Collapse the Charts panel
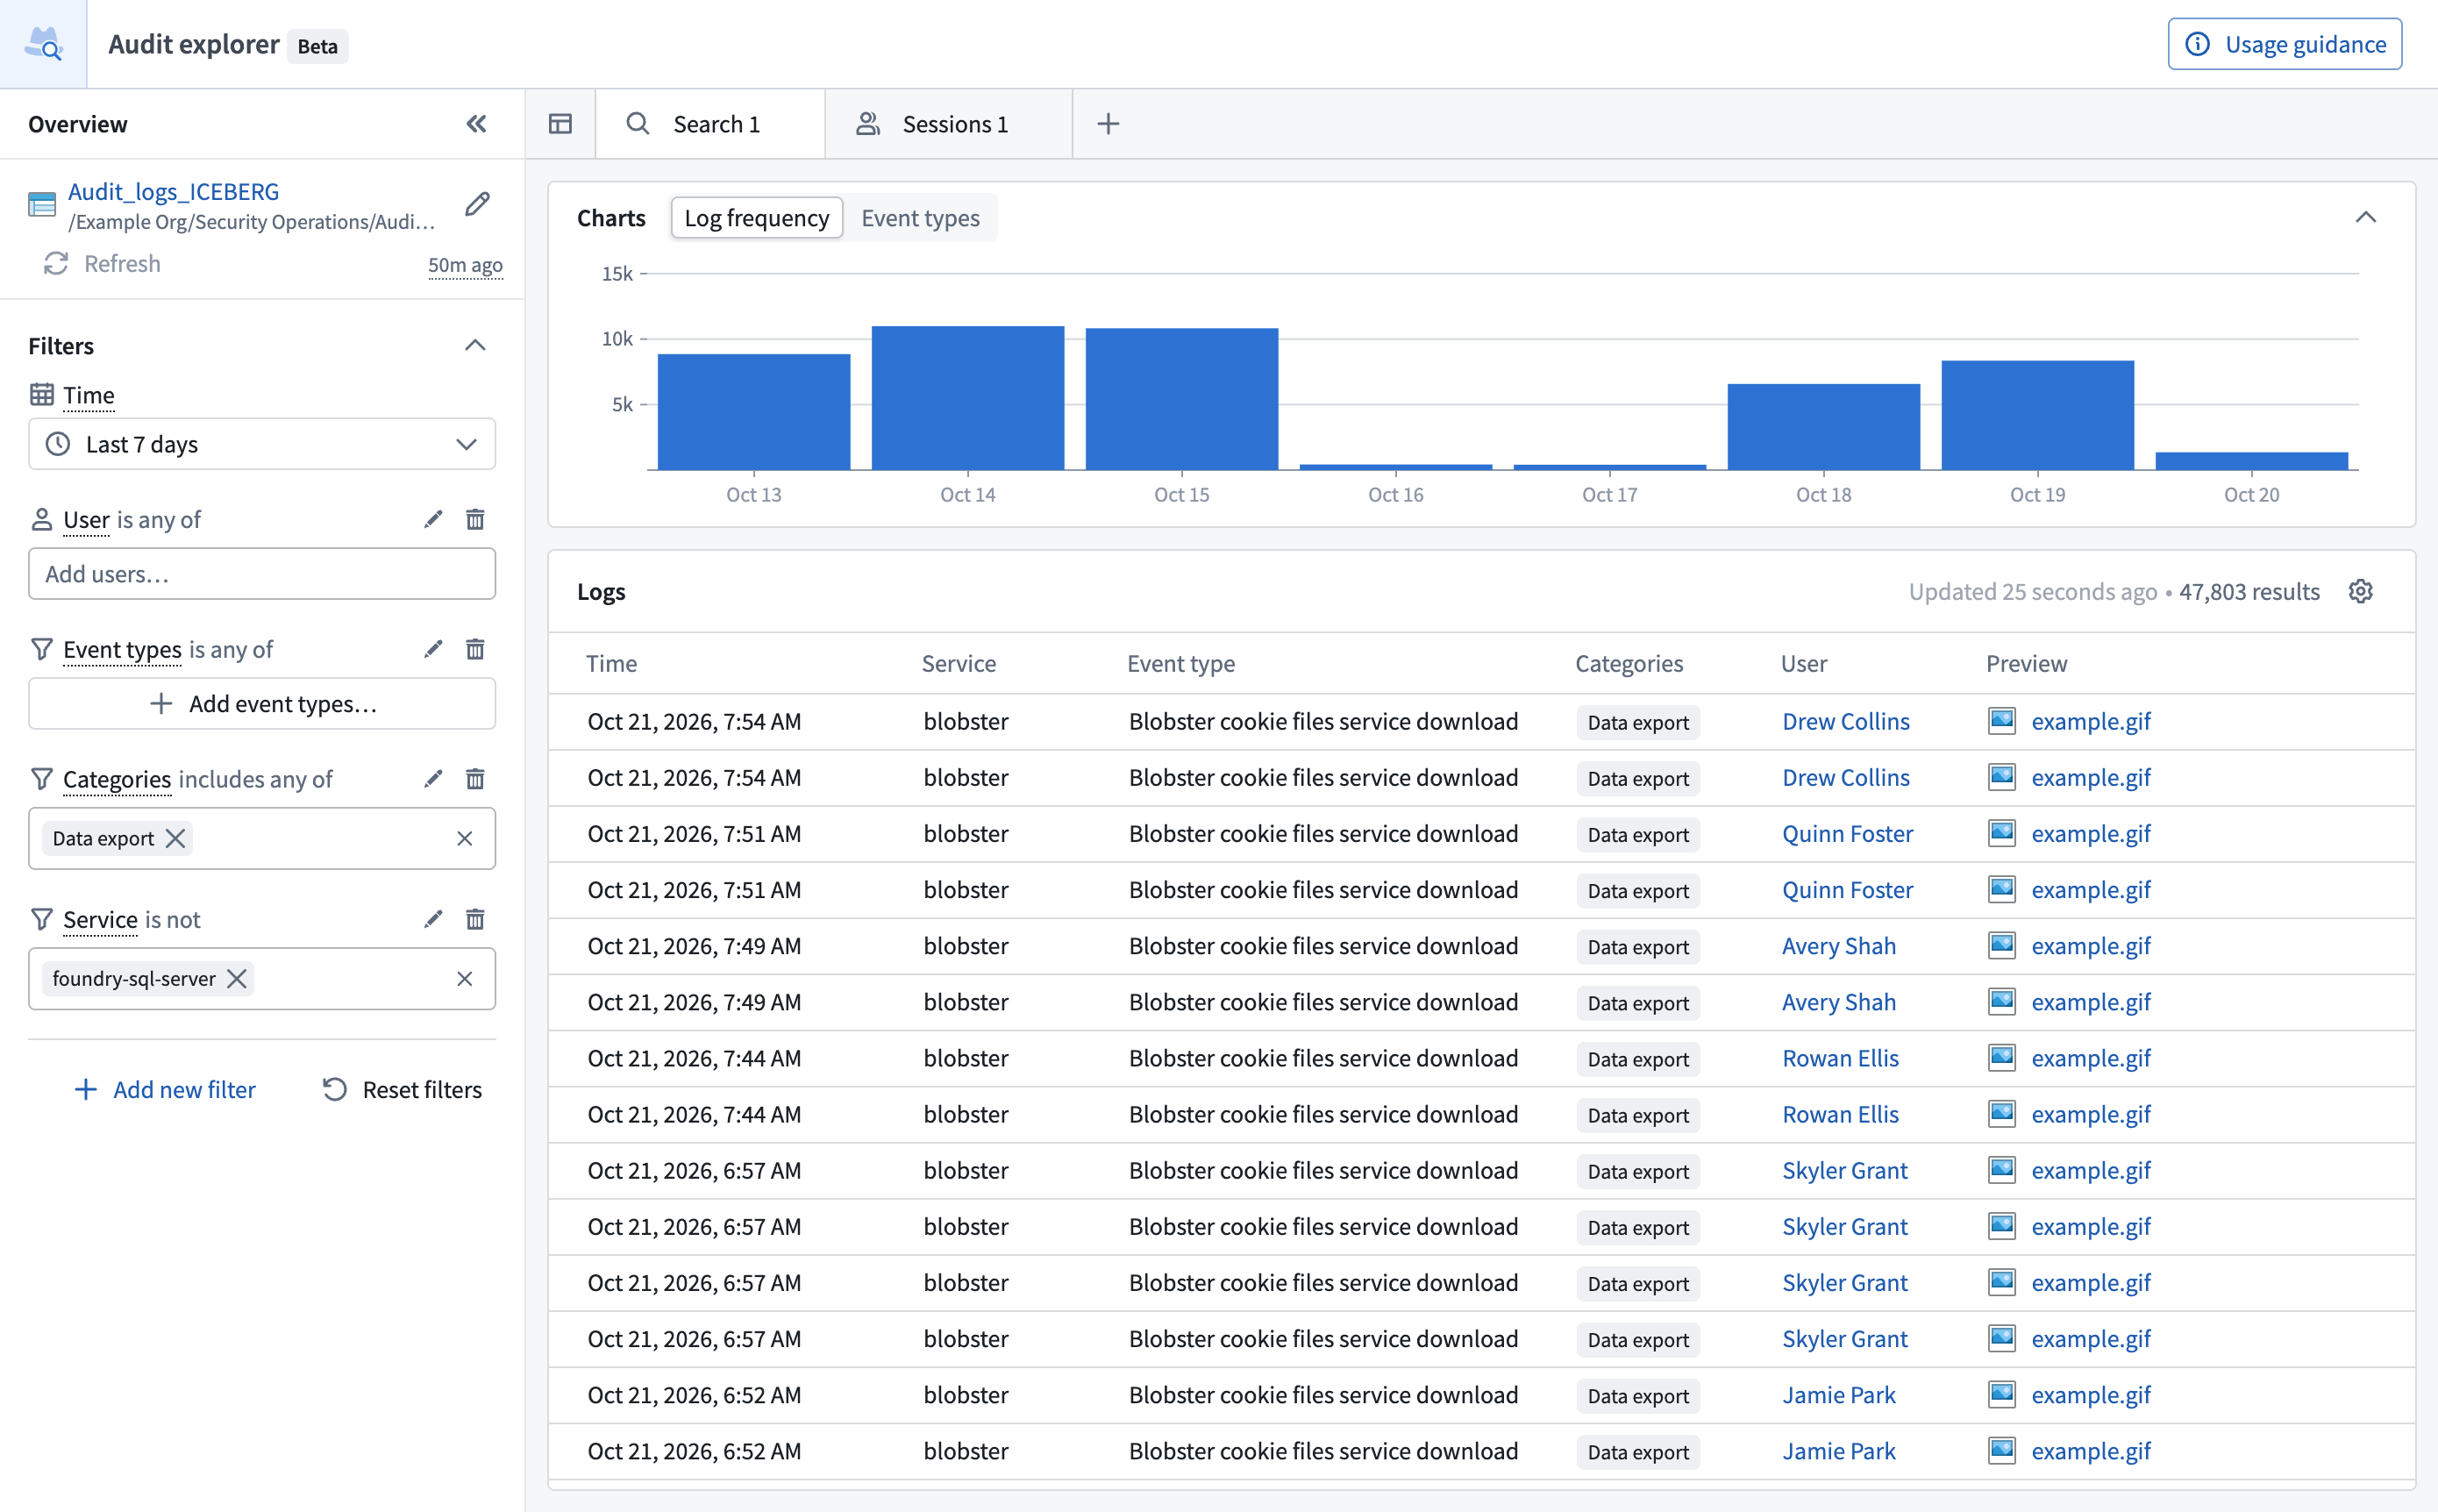This screenshot has height=1512, width=2438. point(2365,218)
